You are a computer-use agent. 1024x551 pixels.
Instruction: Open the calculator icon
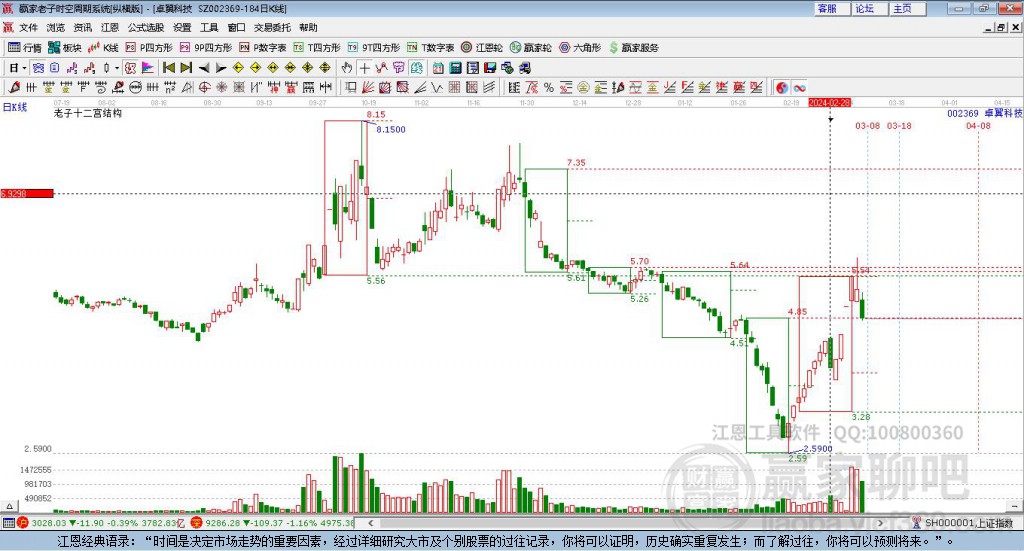point(455,68)
